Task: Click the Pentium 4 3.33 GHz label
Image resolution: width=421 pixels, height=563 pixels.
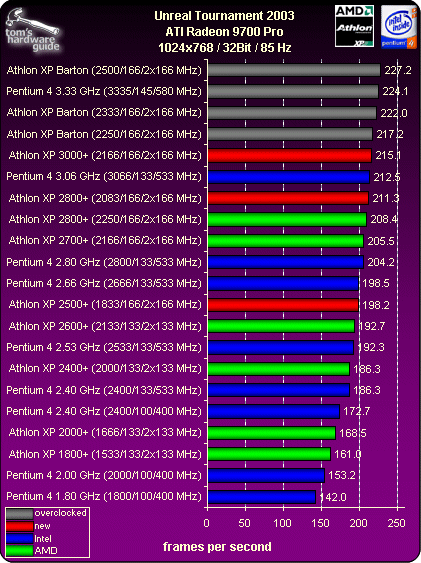Action: (104, 92)
